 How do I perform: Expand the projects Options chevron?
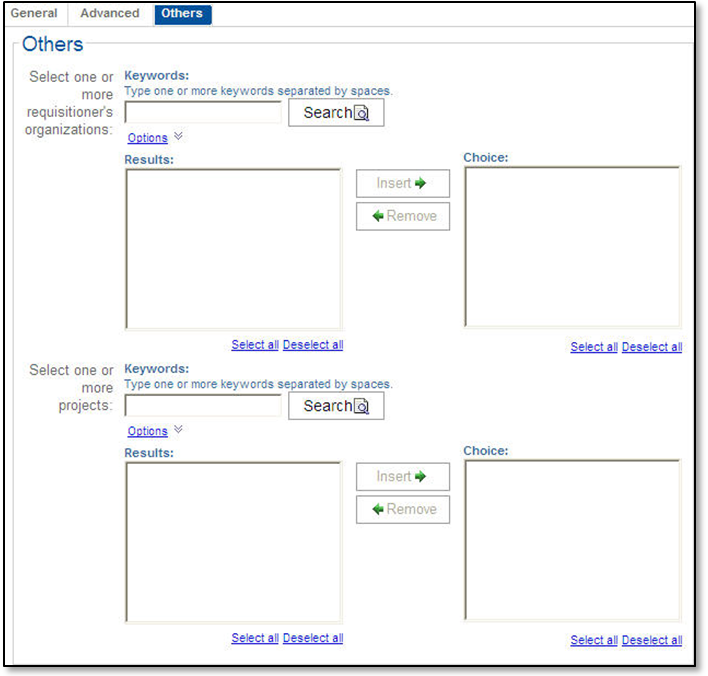[178, 430]
